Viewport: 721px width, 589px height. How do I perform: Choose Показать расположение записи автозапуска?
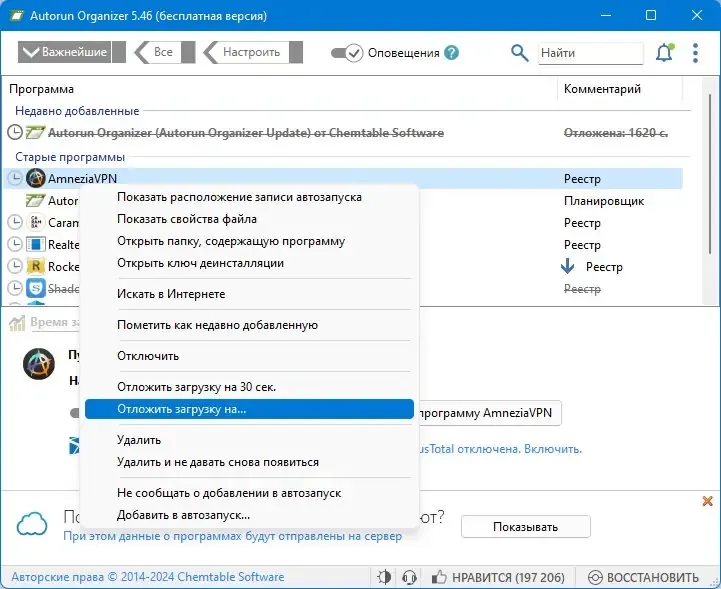(x=249, y=197)
